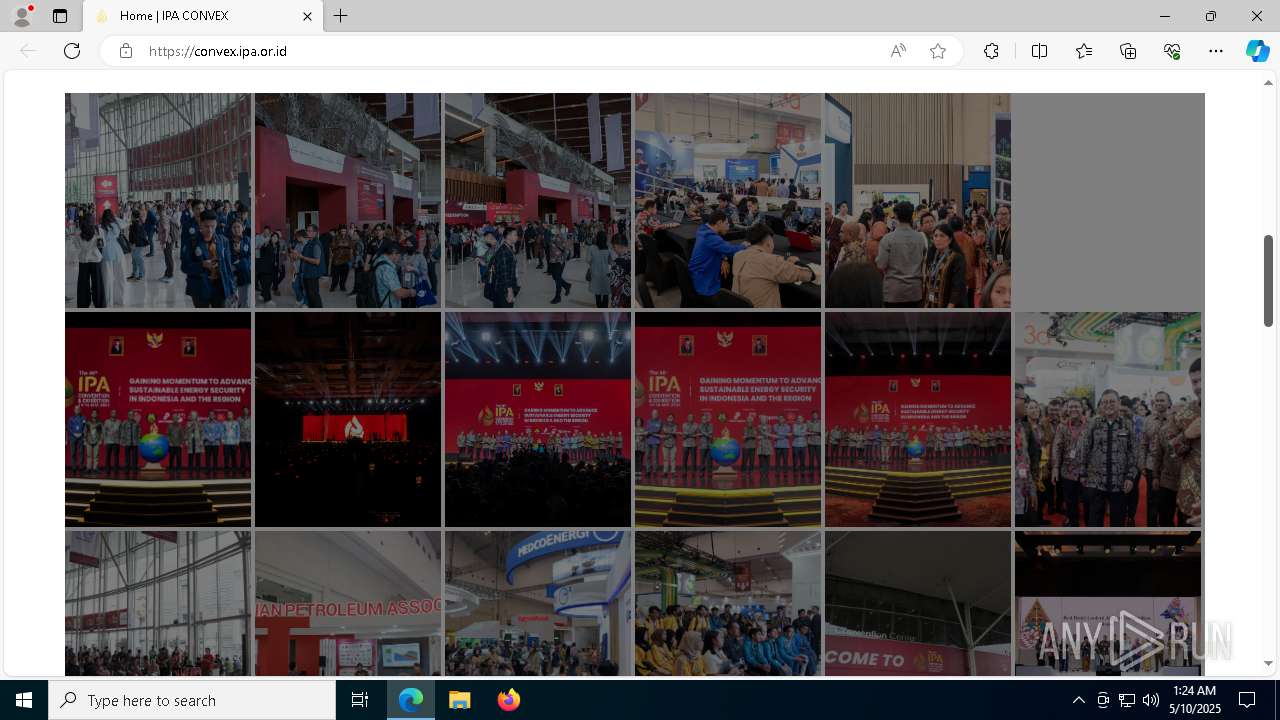The width and height of the screenshot is (1280, 720).
Task: Open the Copilot sidebar icon
Action: (1258, 51)
